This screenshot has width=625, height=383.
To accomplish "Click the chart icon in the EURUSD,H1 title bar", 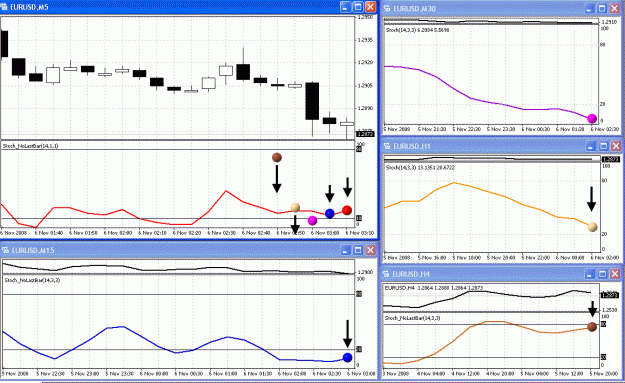I will [387, 146].
